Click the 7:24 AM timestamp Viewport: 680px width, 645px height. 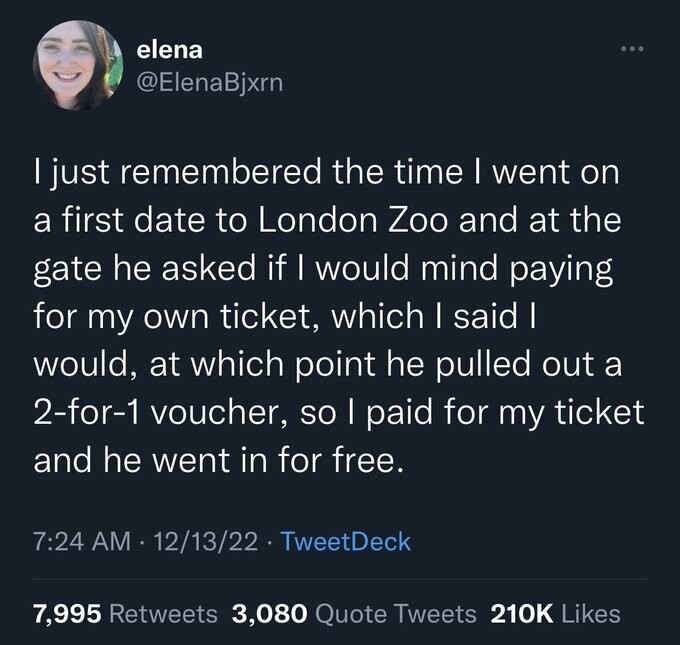click(82, 541)
